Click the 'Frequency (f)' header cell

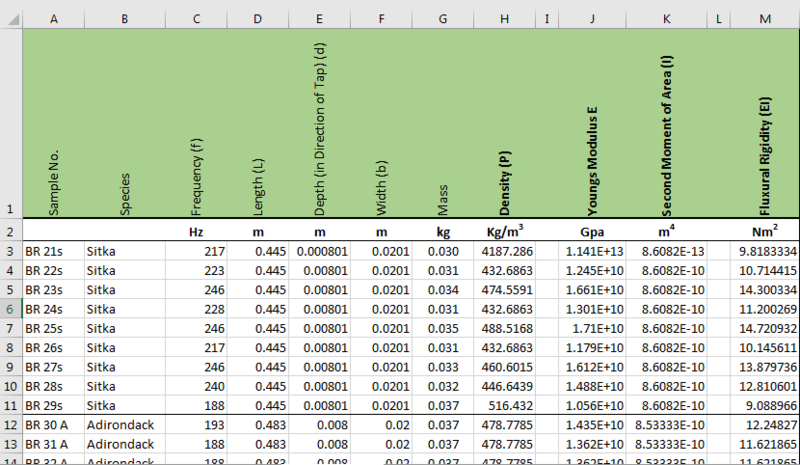[x=196, y=123]
